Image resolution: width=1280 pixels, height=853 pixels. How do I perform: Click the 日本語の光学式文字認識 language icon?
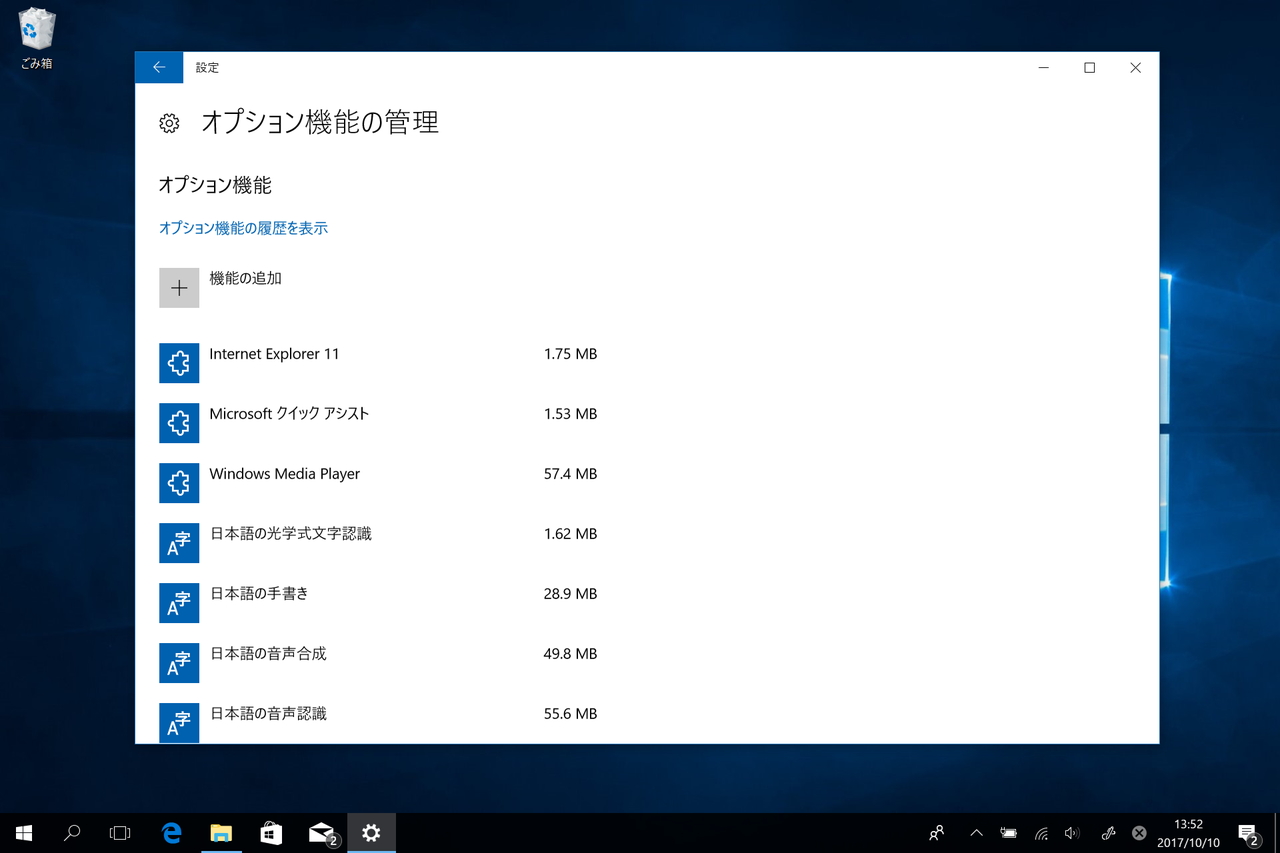179,543
